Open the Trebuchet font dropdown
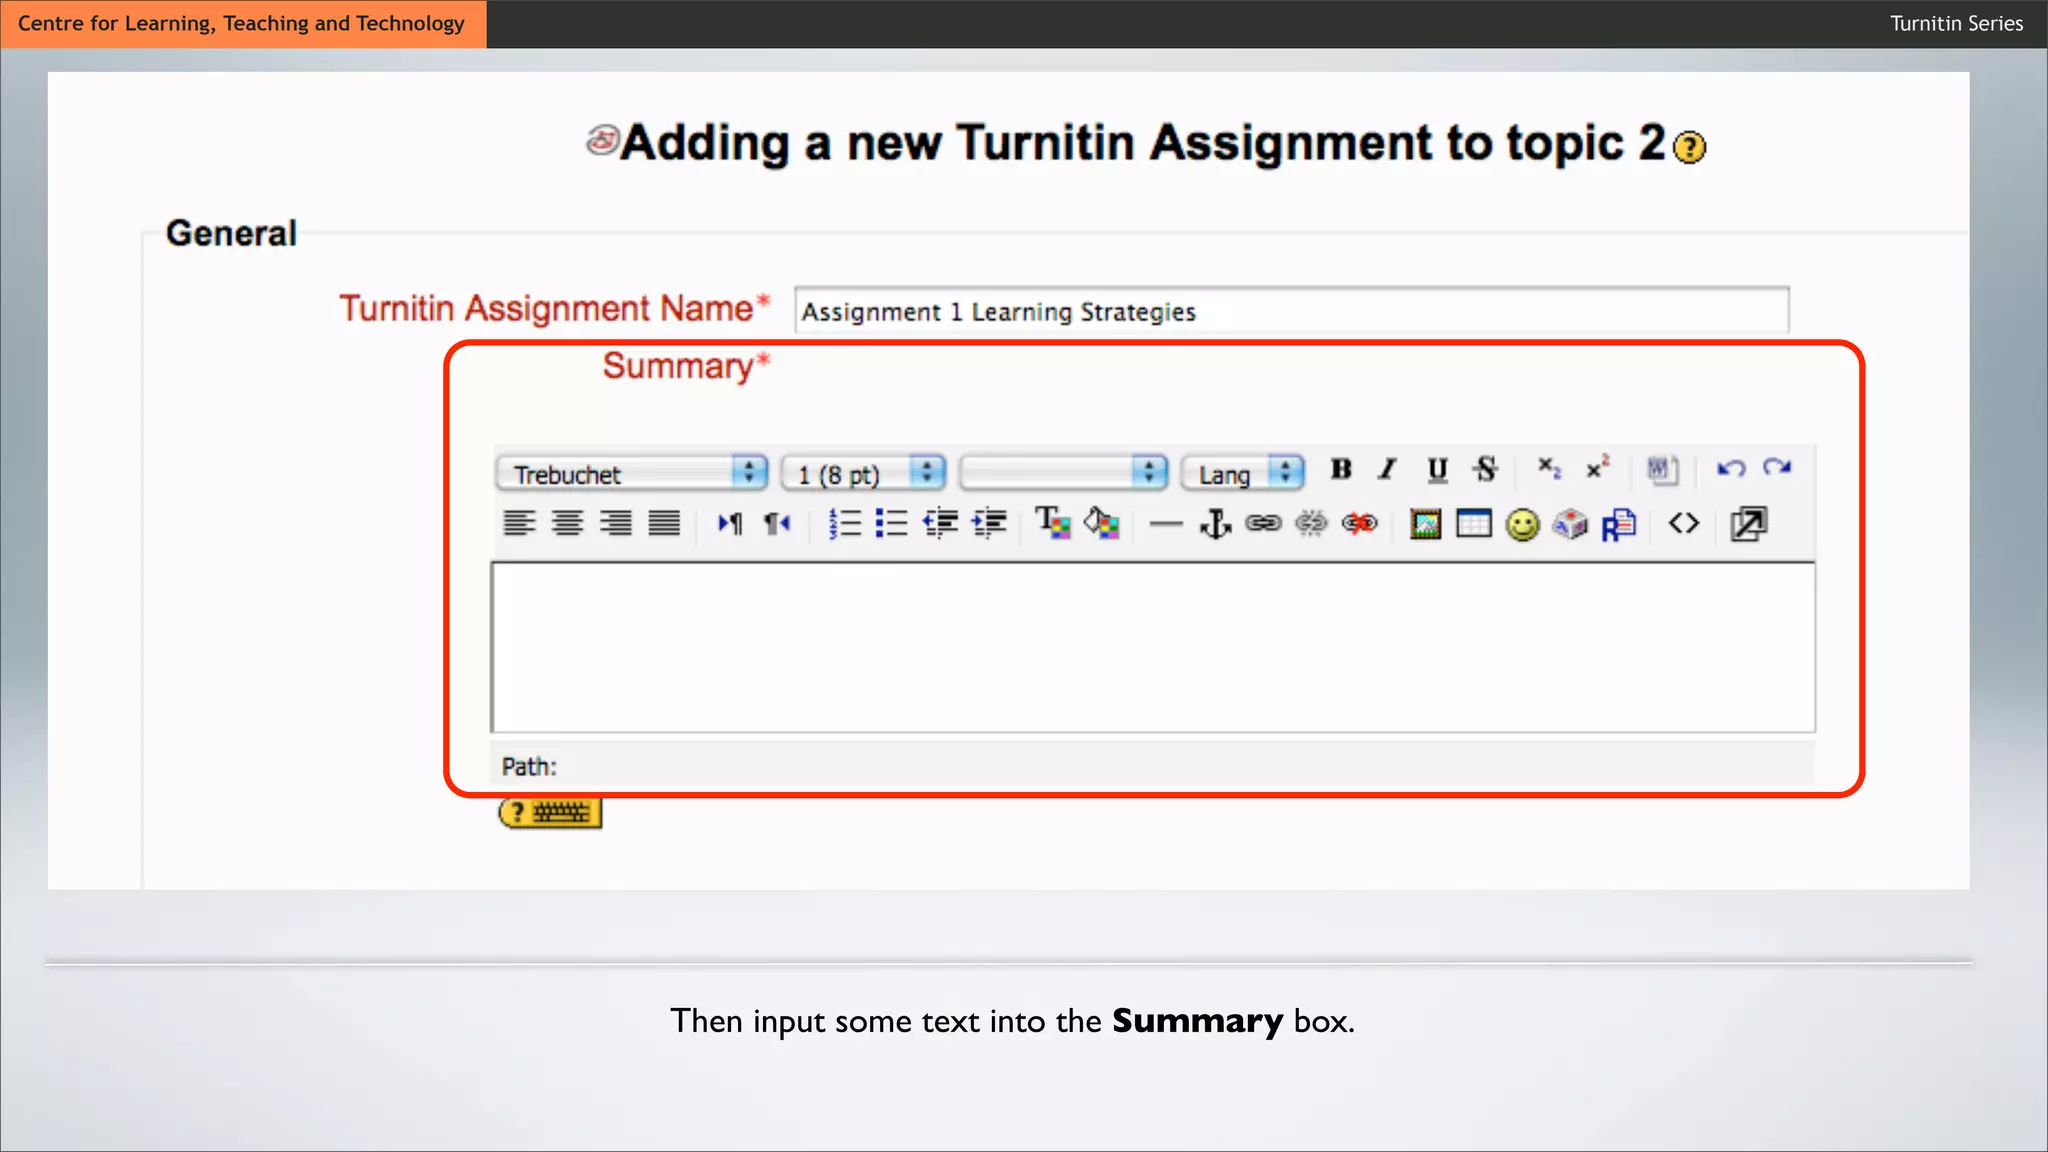 coord(632,473)
